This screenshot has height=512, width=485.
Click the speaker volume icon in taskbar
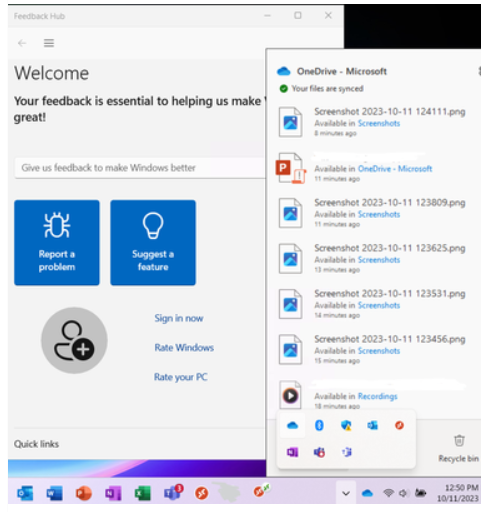[403, 493]
